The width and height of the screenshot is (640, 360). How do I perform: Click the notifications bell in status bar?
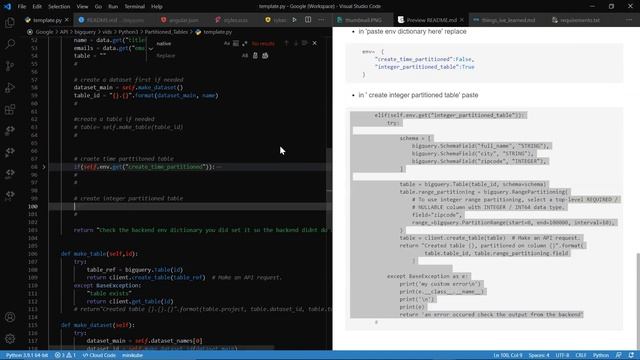(x=631, y=355)
